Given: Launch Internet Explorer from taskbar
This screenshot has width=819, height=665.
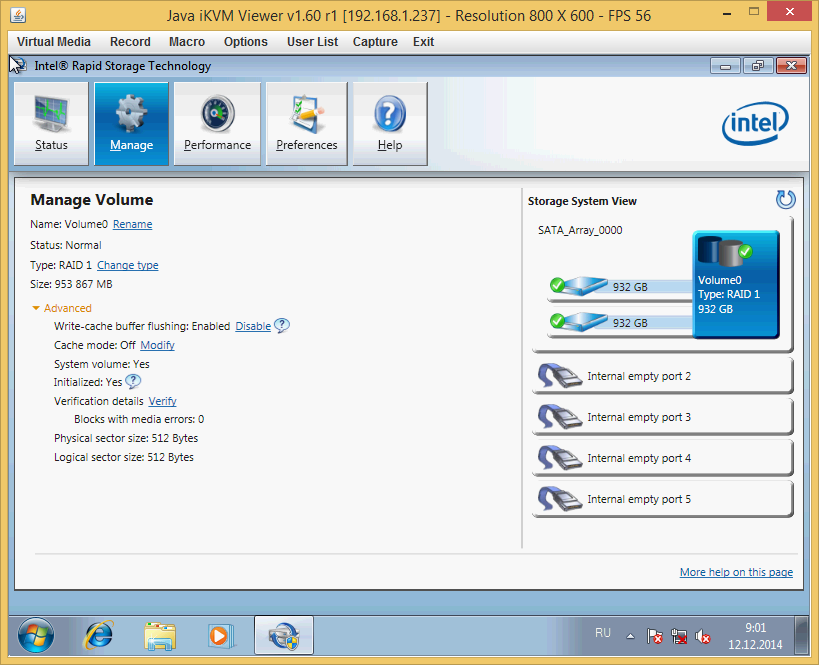Looking at the screenshot, I should [99, 635].
